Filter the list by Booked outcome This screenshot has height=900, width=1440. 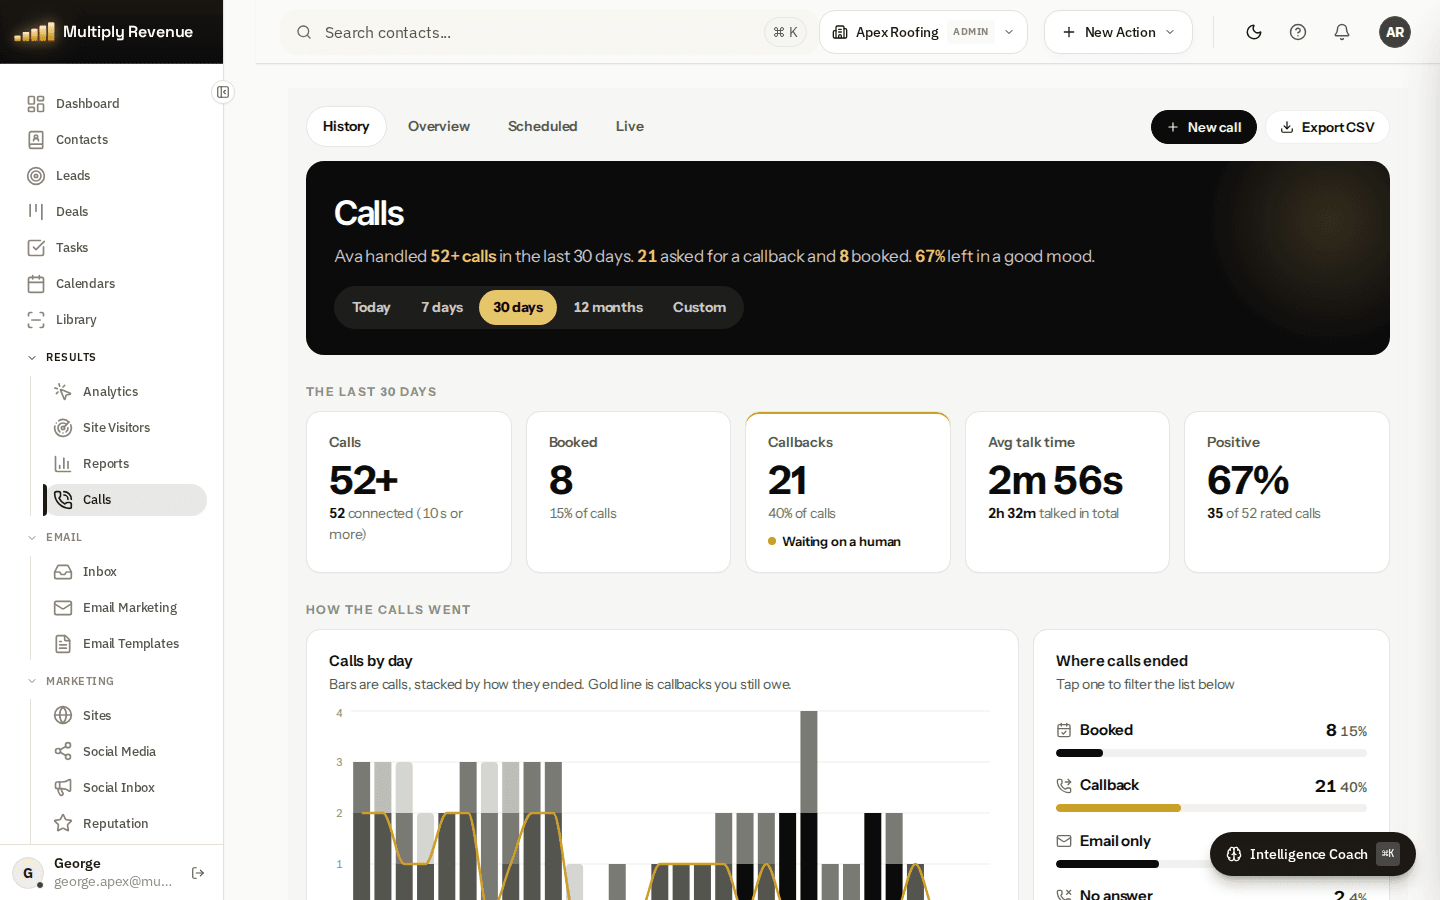[x=1211, y=740]
